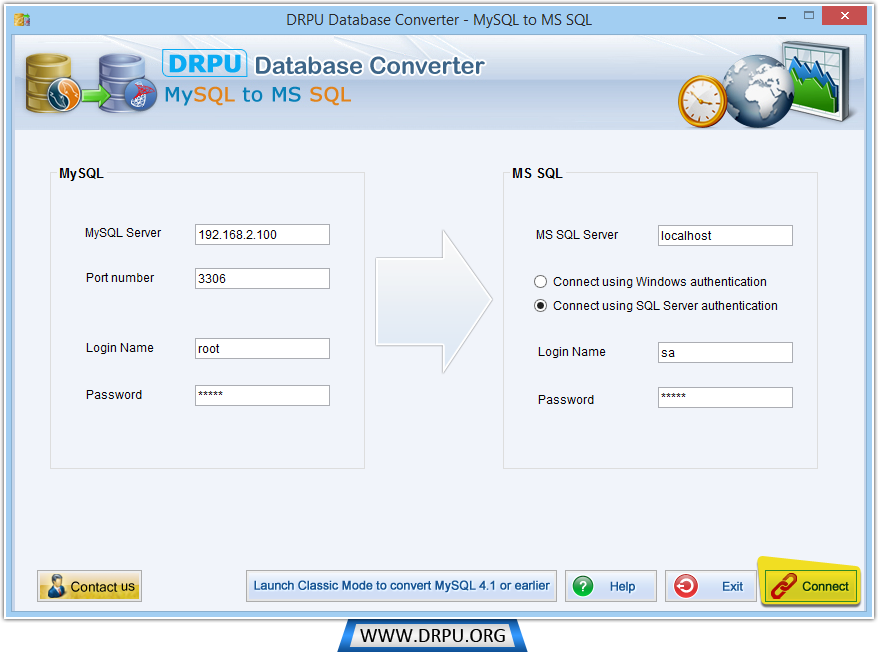Click the window title bar text
This screenshot has height=652, width=878.
pyautogui.click(x=439, y=20)
